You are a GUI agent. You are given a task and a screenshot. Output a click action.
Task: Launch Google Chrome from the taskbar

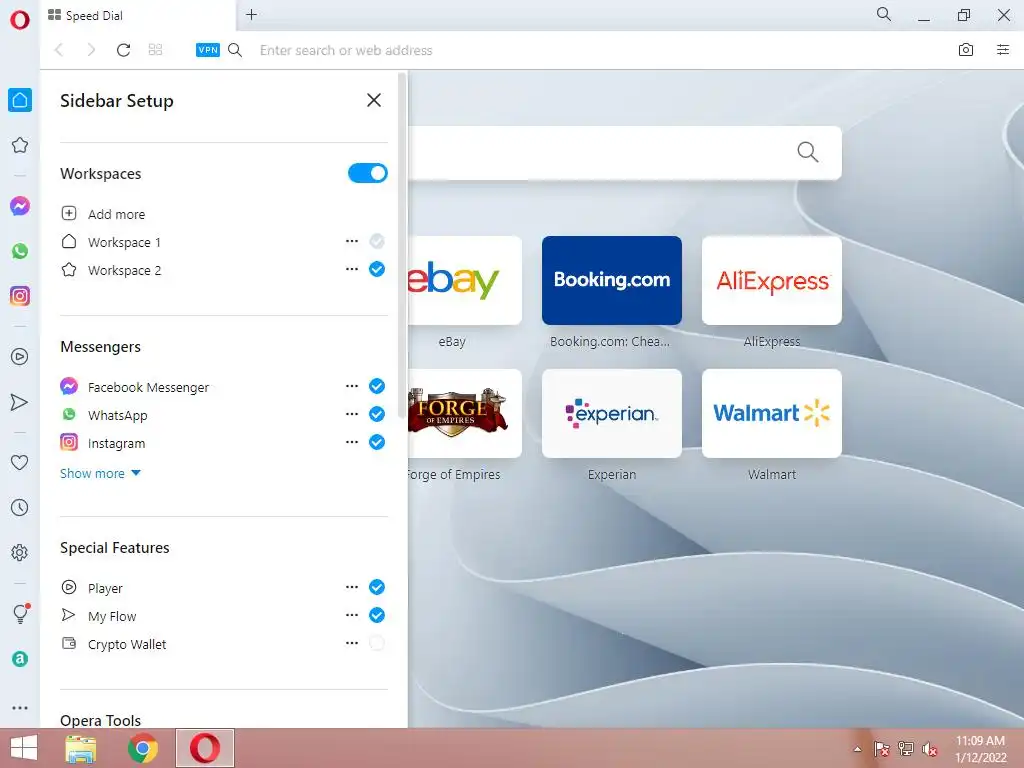point(143,748)
